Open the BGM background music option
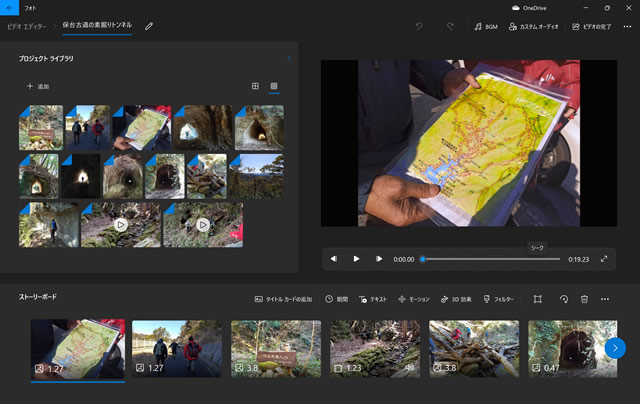This screenshot has width=640, height=404. (x=485, y=26)
